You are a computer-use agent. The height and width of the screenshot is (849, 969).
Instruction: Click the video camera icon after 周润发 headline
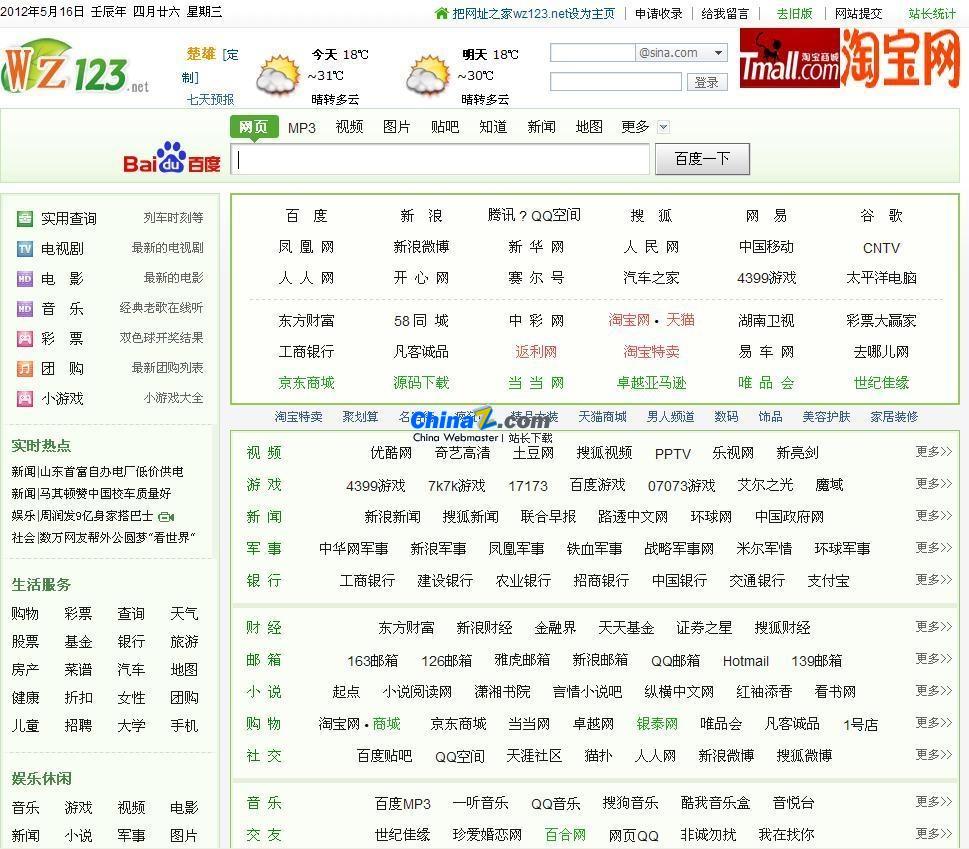[x=166, y=517]
